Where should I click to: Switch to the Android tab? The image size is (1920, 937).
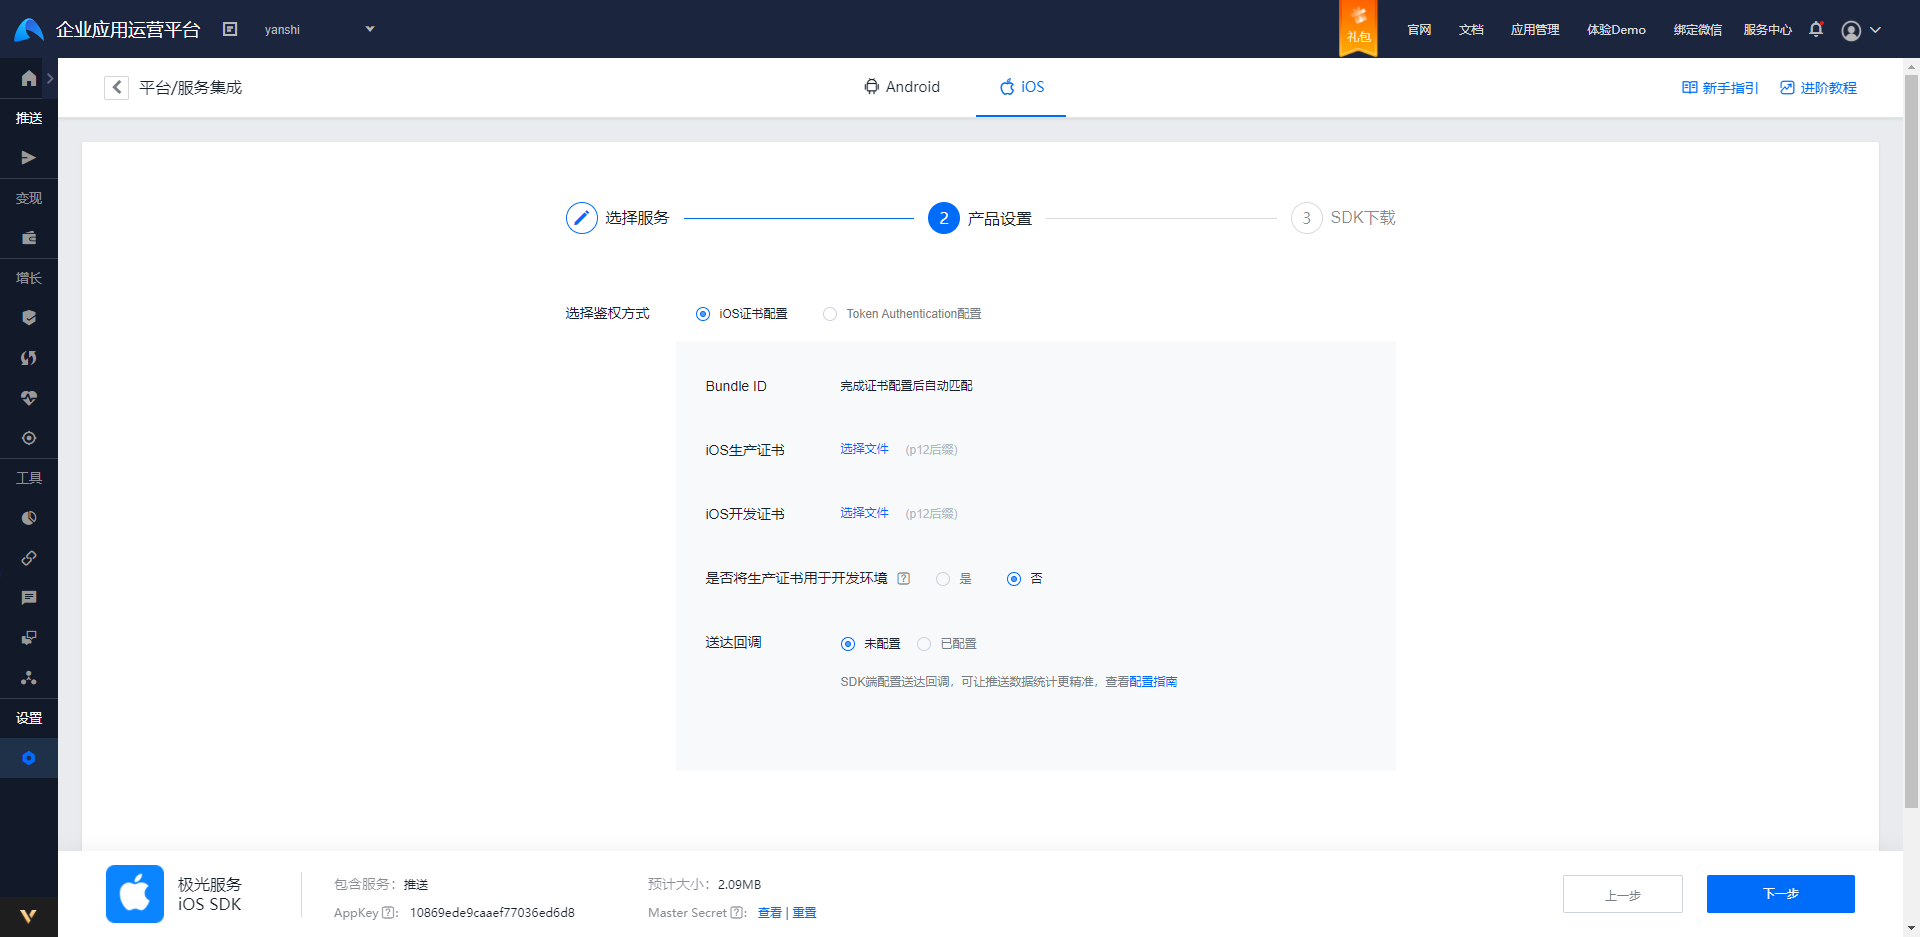point(901,87)
